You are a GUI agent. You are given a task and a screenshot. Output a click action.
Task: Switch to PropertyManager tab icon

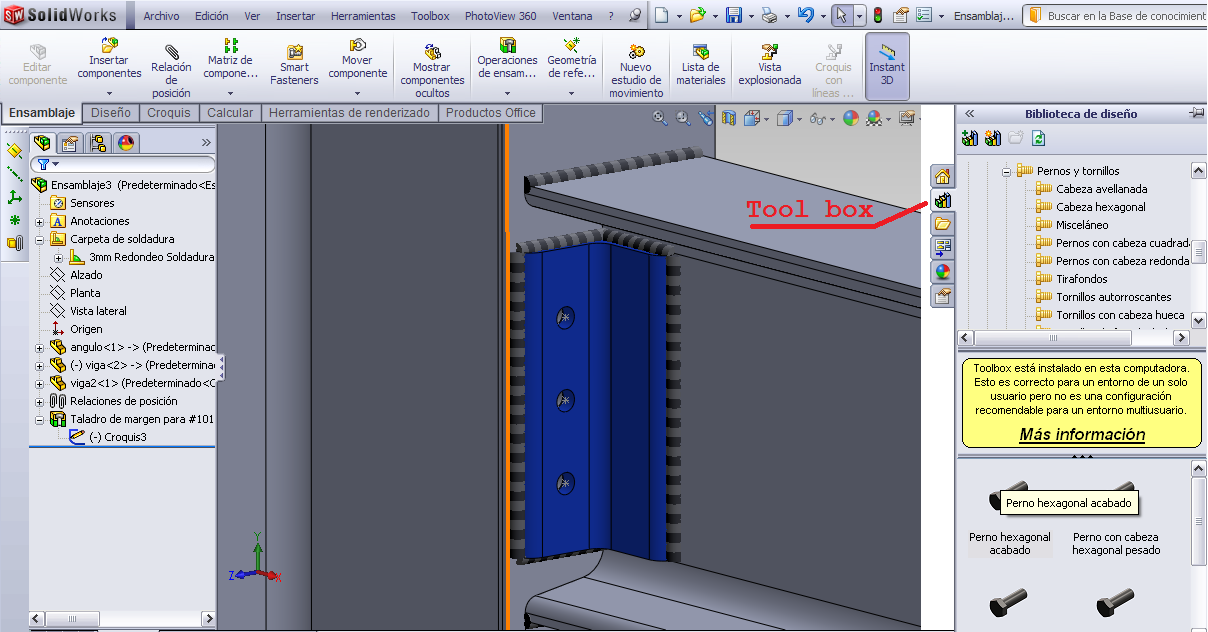click(69, 143)
